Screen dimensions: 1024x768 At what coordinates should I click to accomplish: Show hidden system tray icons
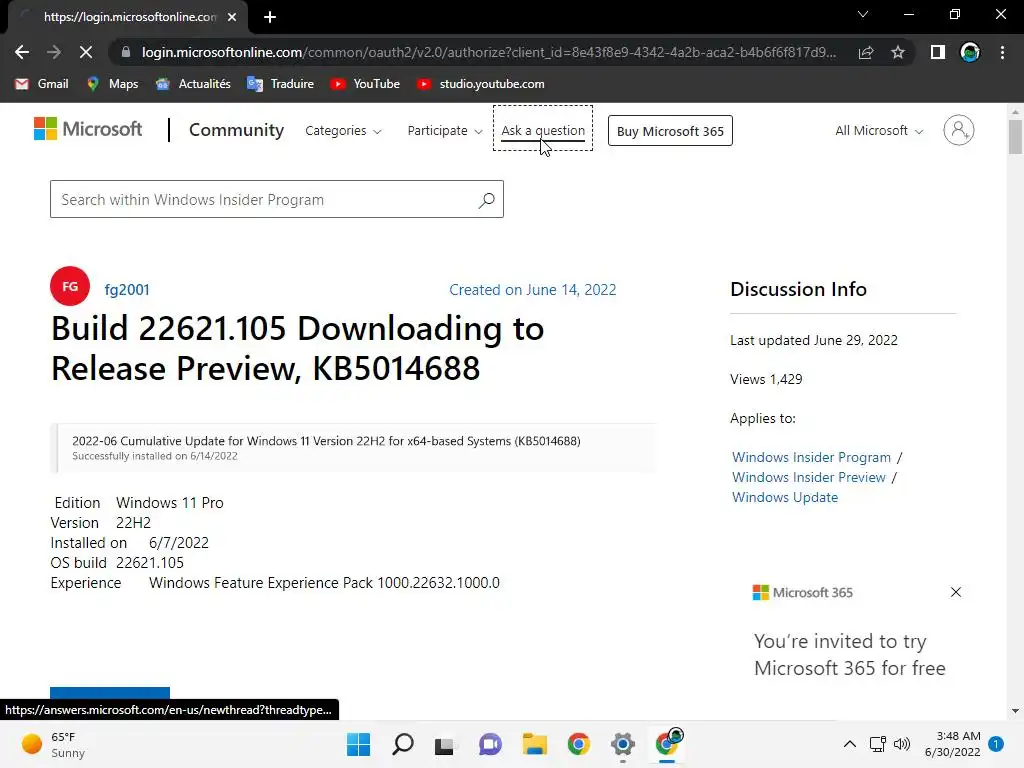click(x=850, y=744)
